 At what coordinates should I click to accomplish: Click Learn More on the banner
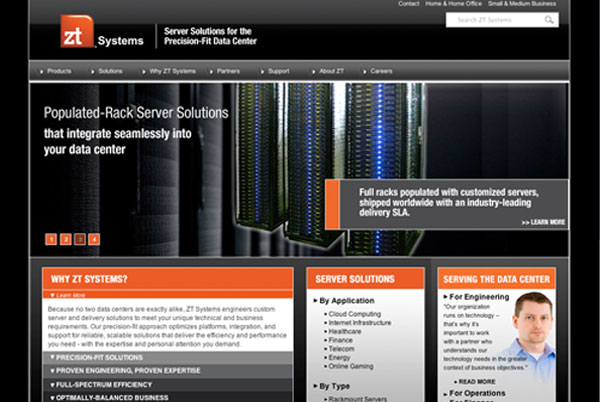tap(543, 222)
